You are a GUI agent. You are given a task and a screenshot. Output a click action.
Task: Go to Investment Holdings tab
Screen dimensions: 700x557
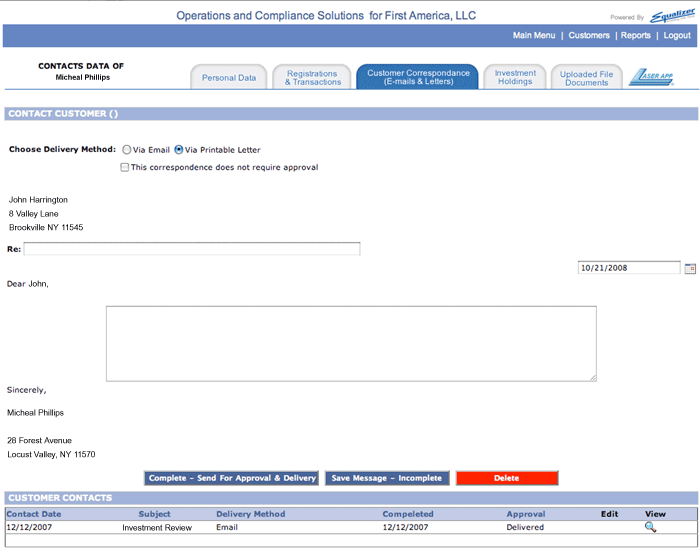[515, 77]
